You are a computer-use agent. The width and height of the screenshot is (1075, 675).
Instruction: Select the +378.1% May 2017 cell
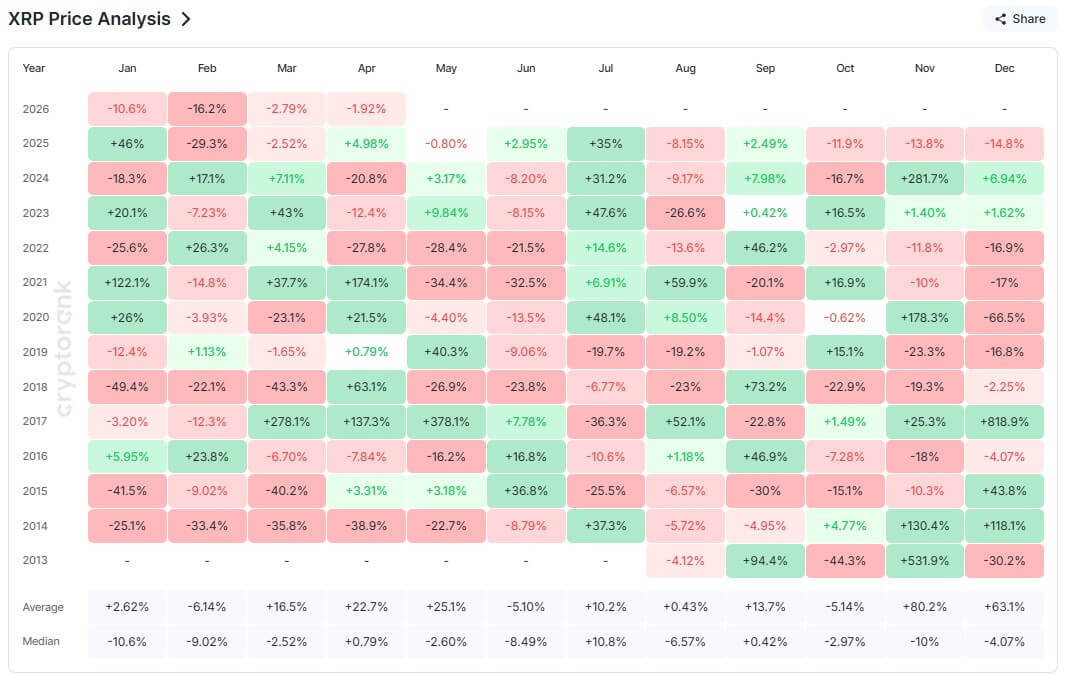click(x=446, y=421)
